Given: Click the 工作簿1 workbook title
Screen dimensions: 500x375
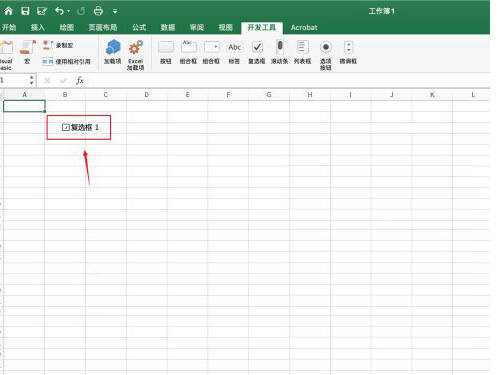Looking at the screenshot, I should pos(381,11).
